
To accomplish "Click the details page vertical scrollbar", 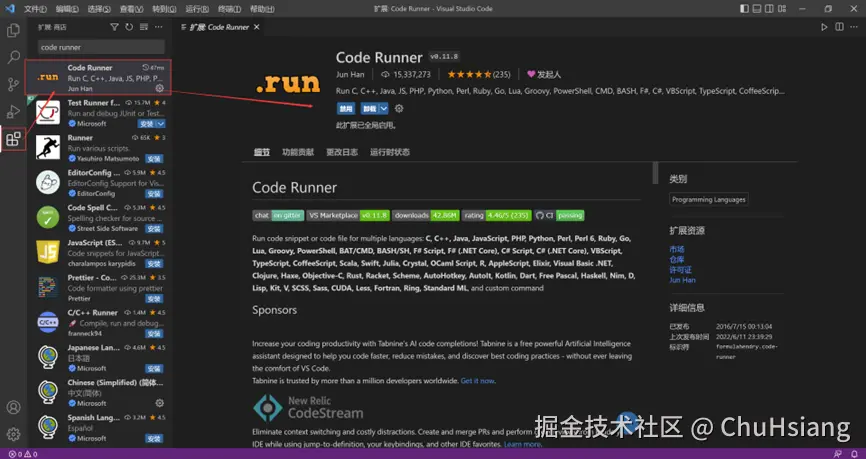I will pyautogui.click(x=656, y=173).
